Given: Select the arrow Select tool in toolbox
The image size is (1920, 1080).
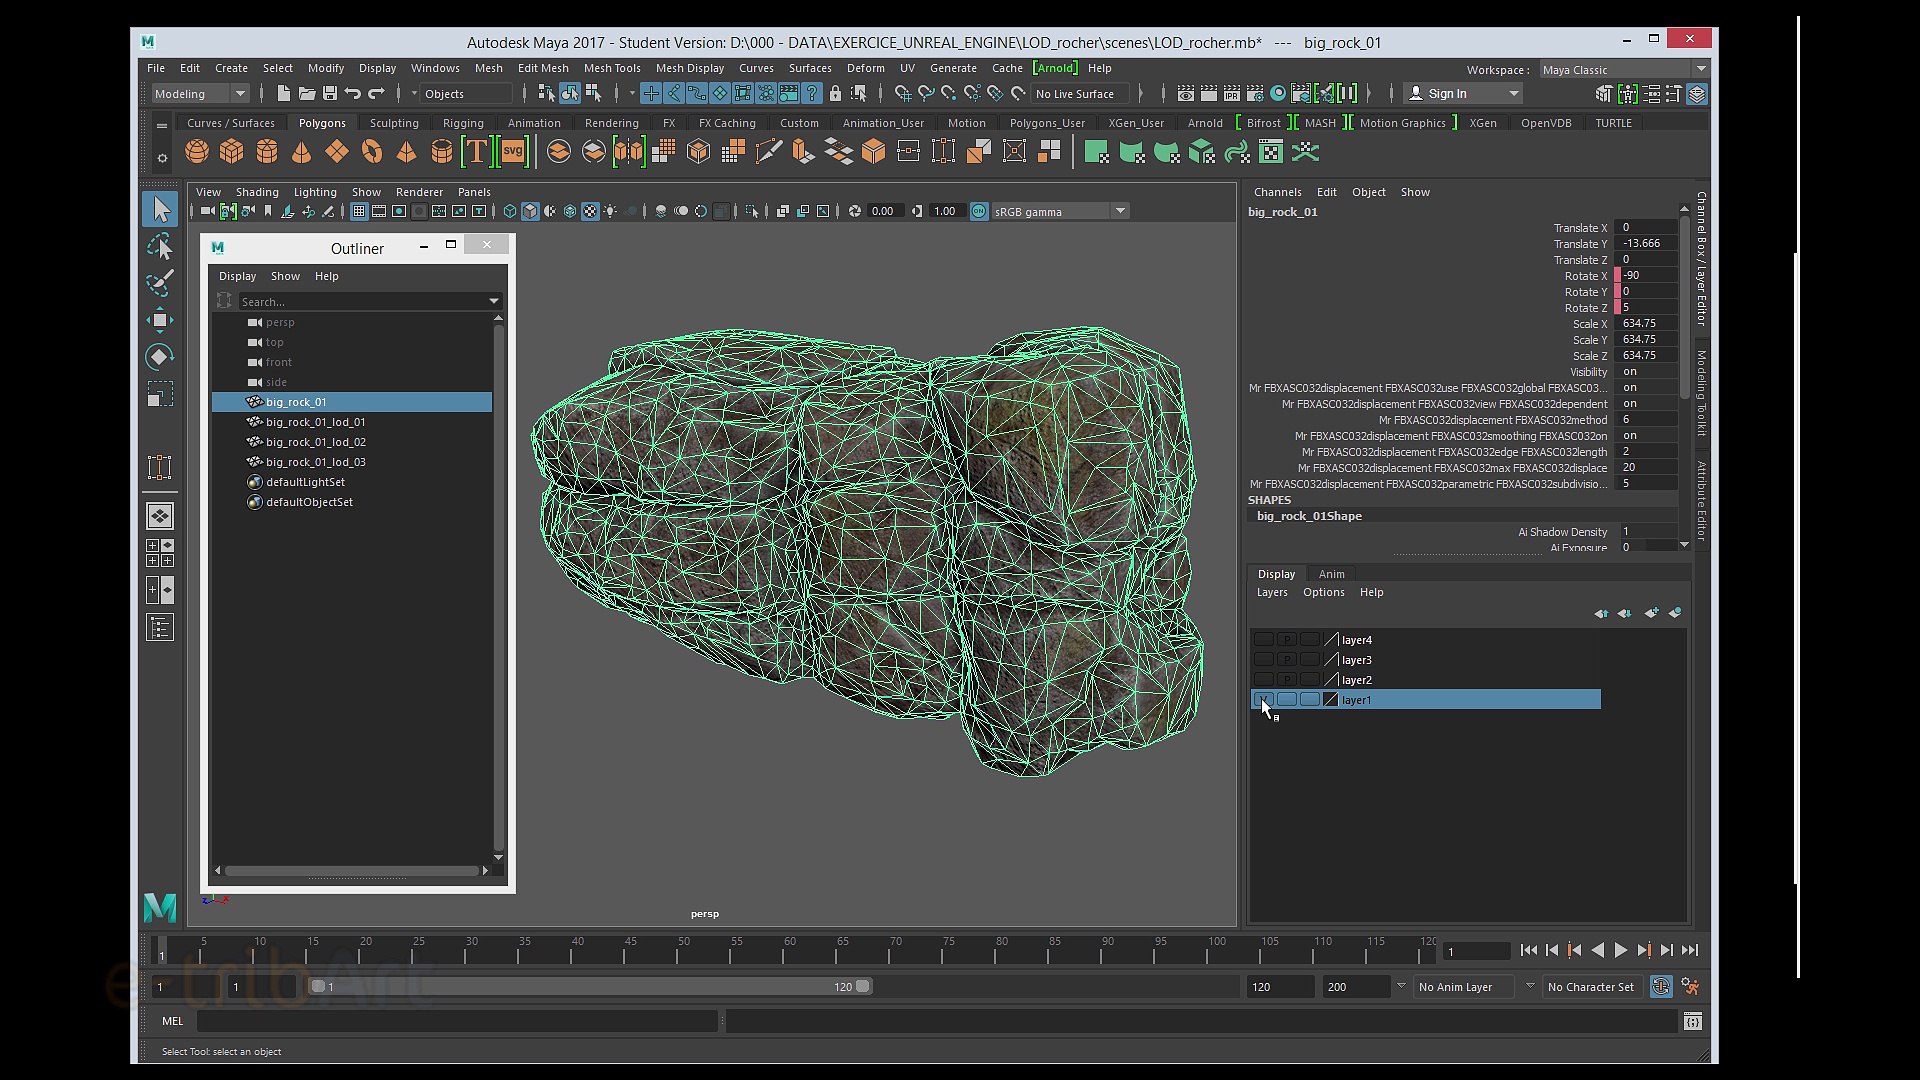Looking at the screenshot, I should [160, 209].
